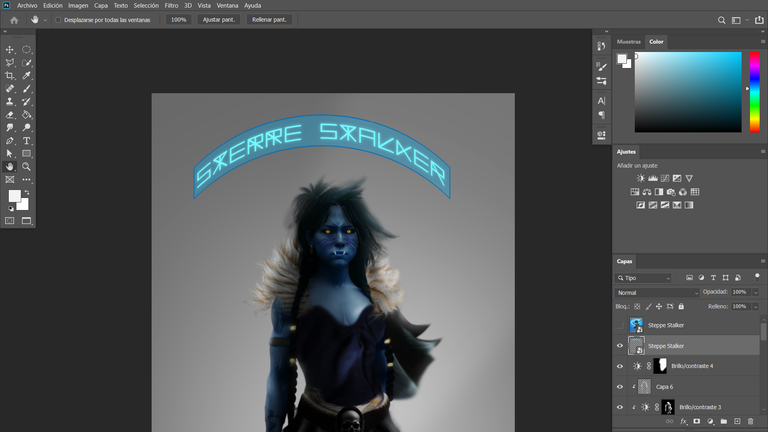Image resolution: width=768 pixels, height=432 pixels.
Task: Select the Crop tool
Action: [10, 75]
